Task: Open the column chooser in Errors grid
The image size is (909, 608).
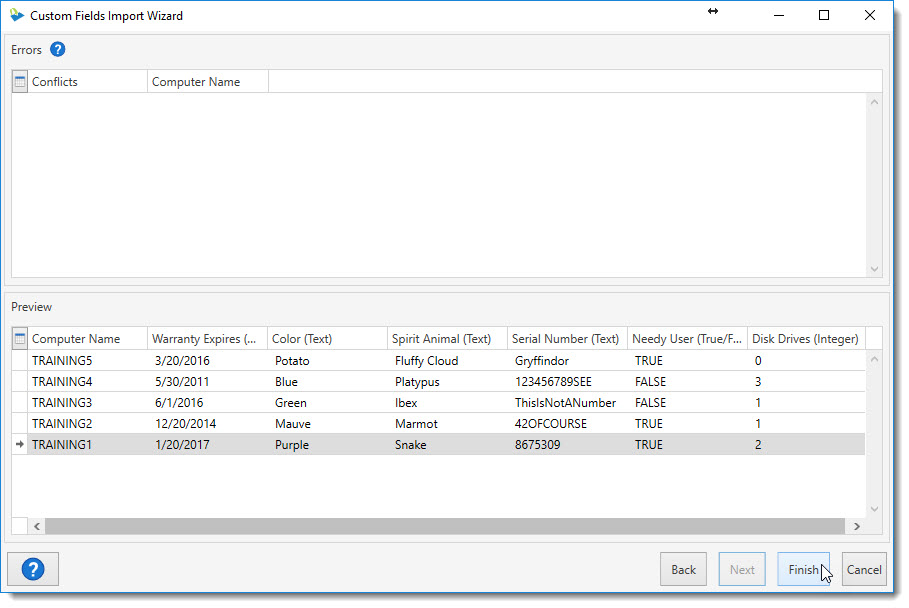Action: tap(20, 82)
